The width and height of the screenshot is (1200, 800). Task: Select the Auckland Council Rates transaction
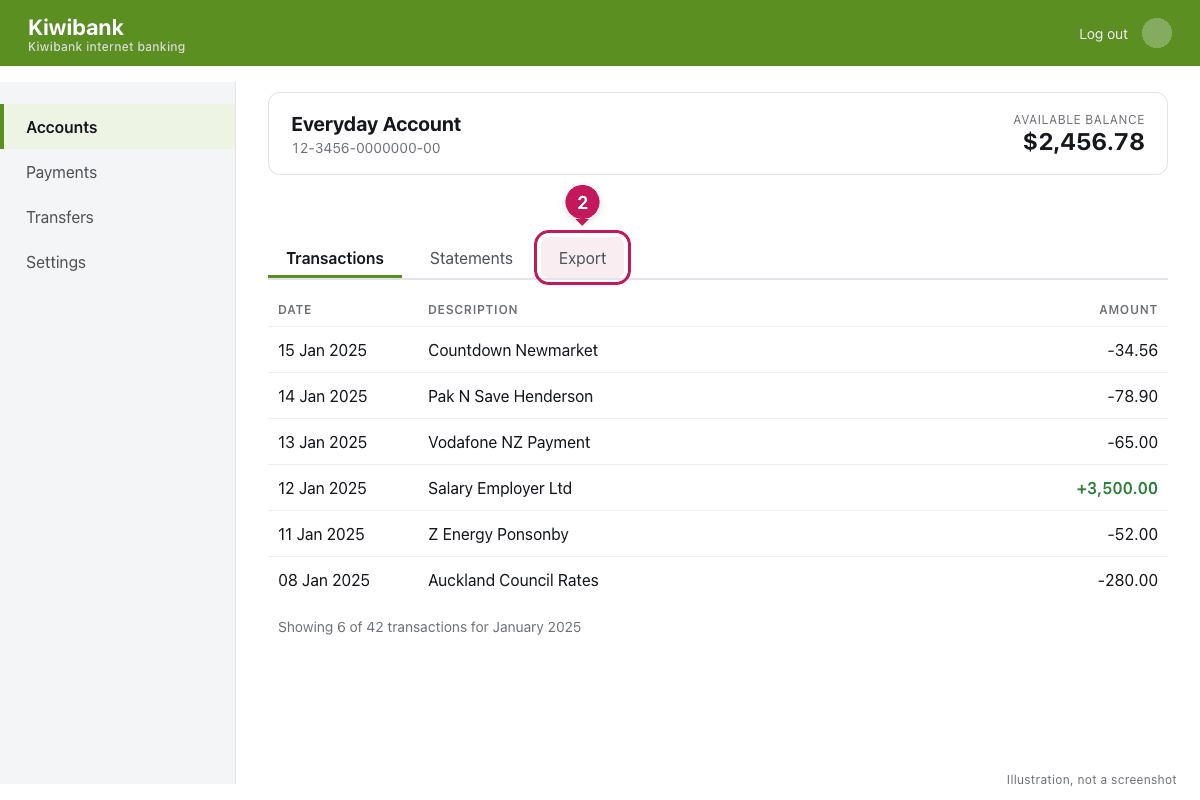click(718, 580)
